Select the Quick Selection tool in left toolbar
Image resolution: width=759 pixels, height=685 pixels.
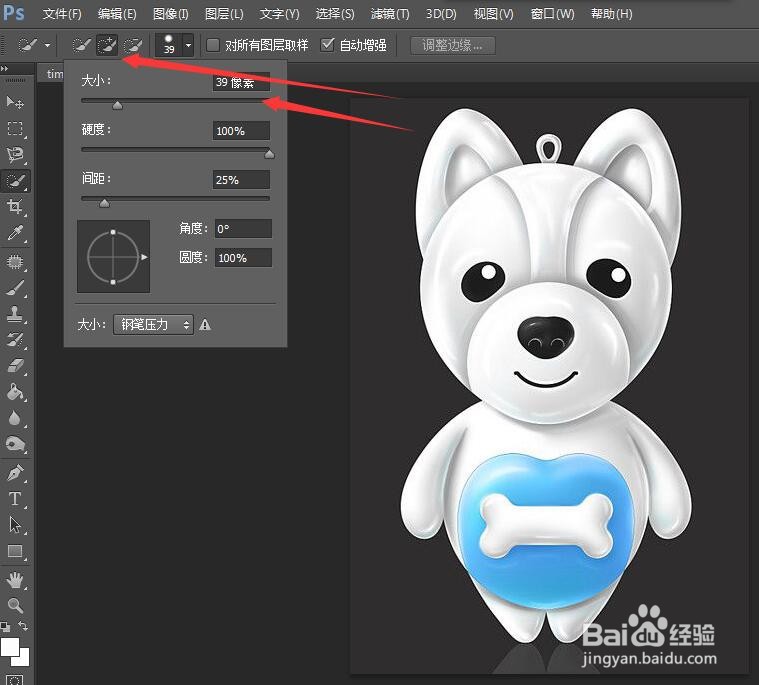click(15, 181)
